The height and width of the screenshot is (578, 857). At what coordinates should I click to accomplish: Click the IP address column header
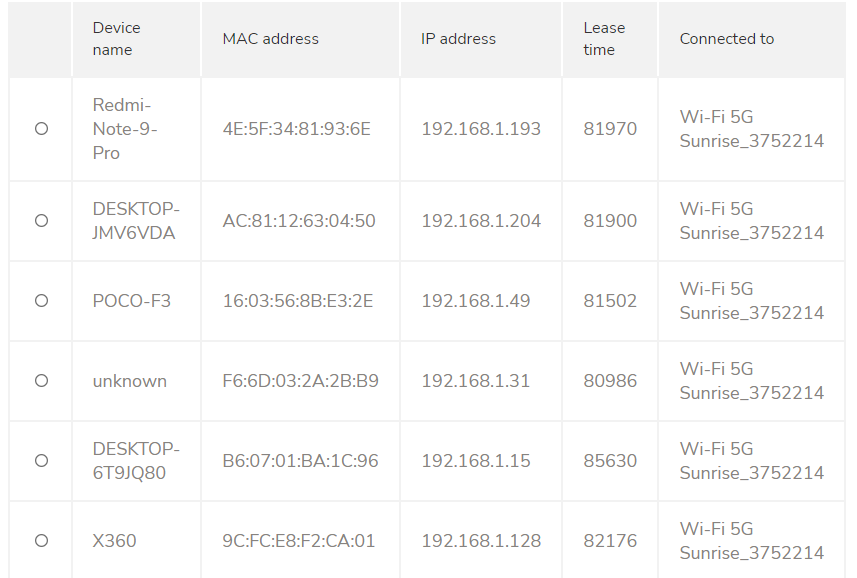point(458,39)
